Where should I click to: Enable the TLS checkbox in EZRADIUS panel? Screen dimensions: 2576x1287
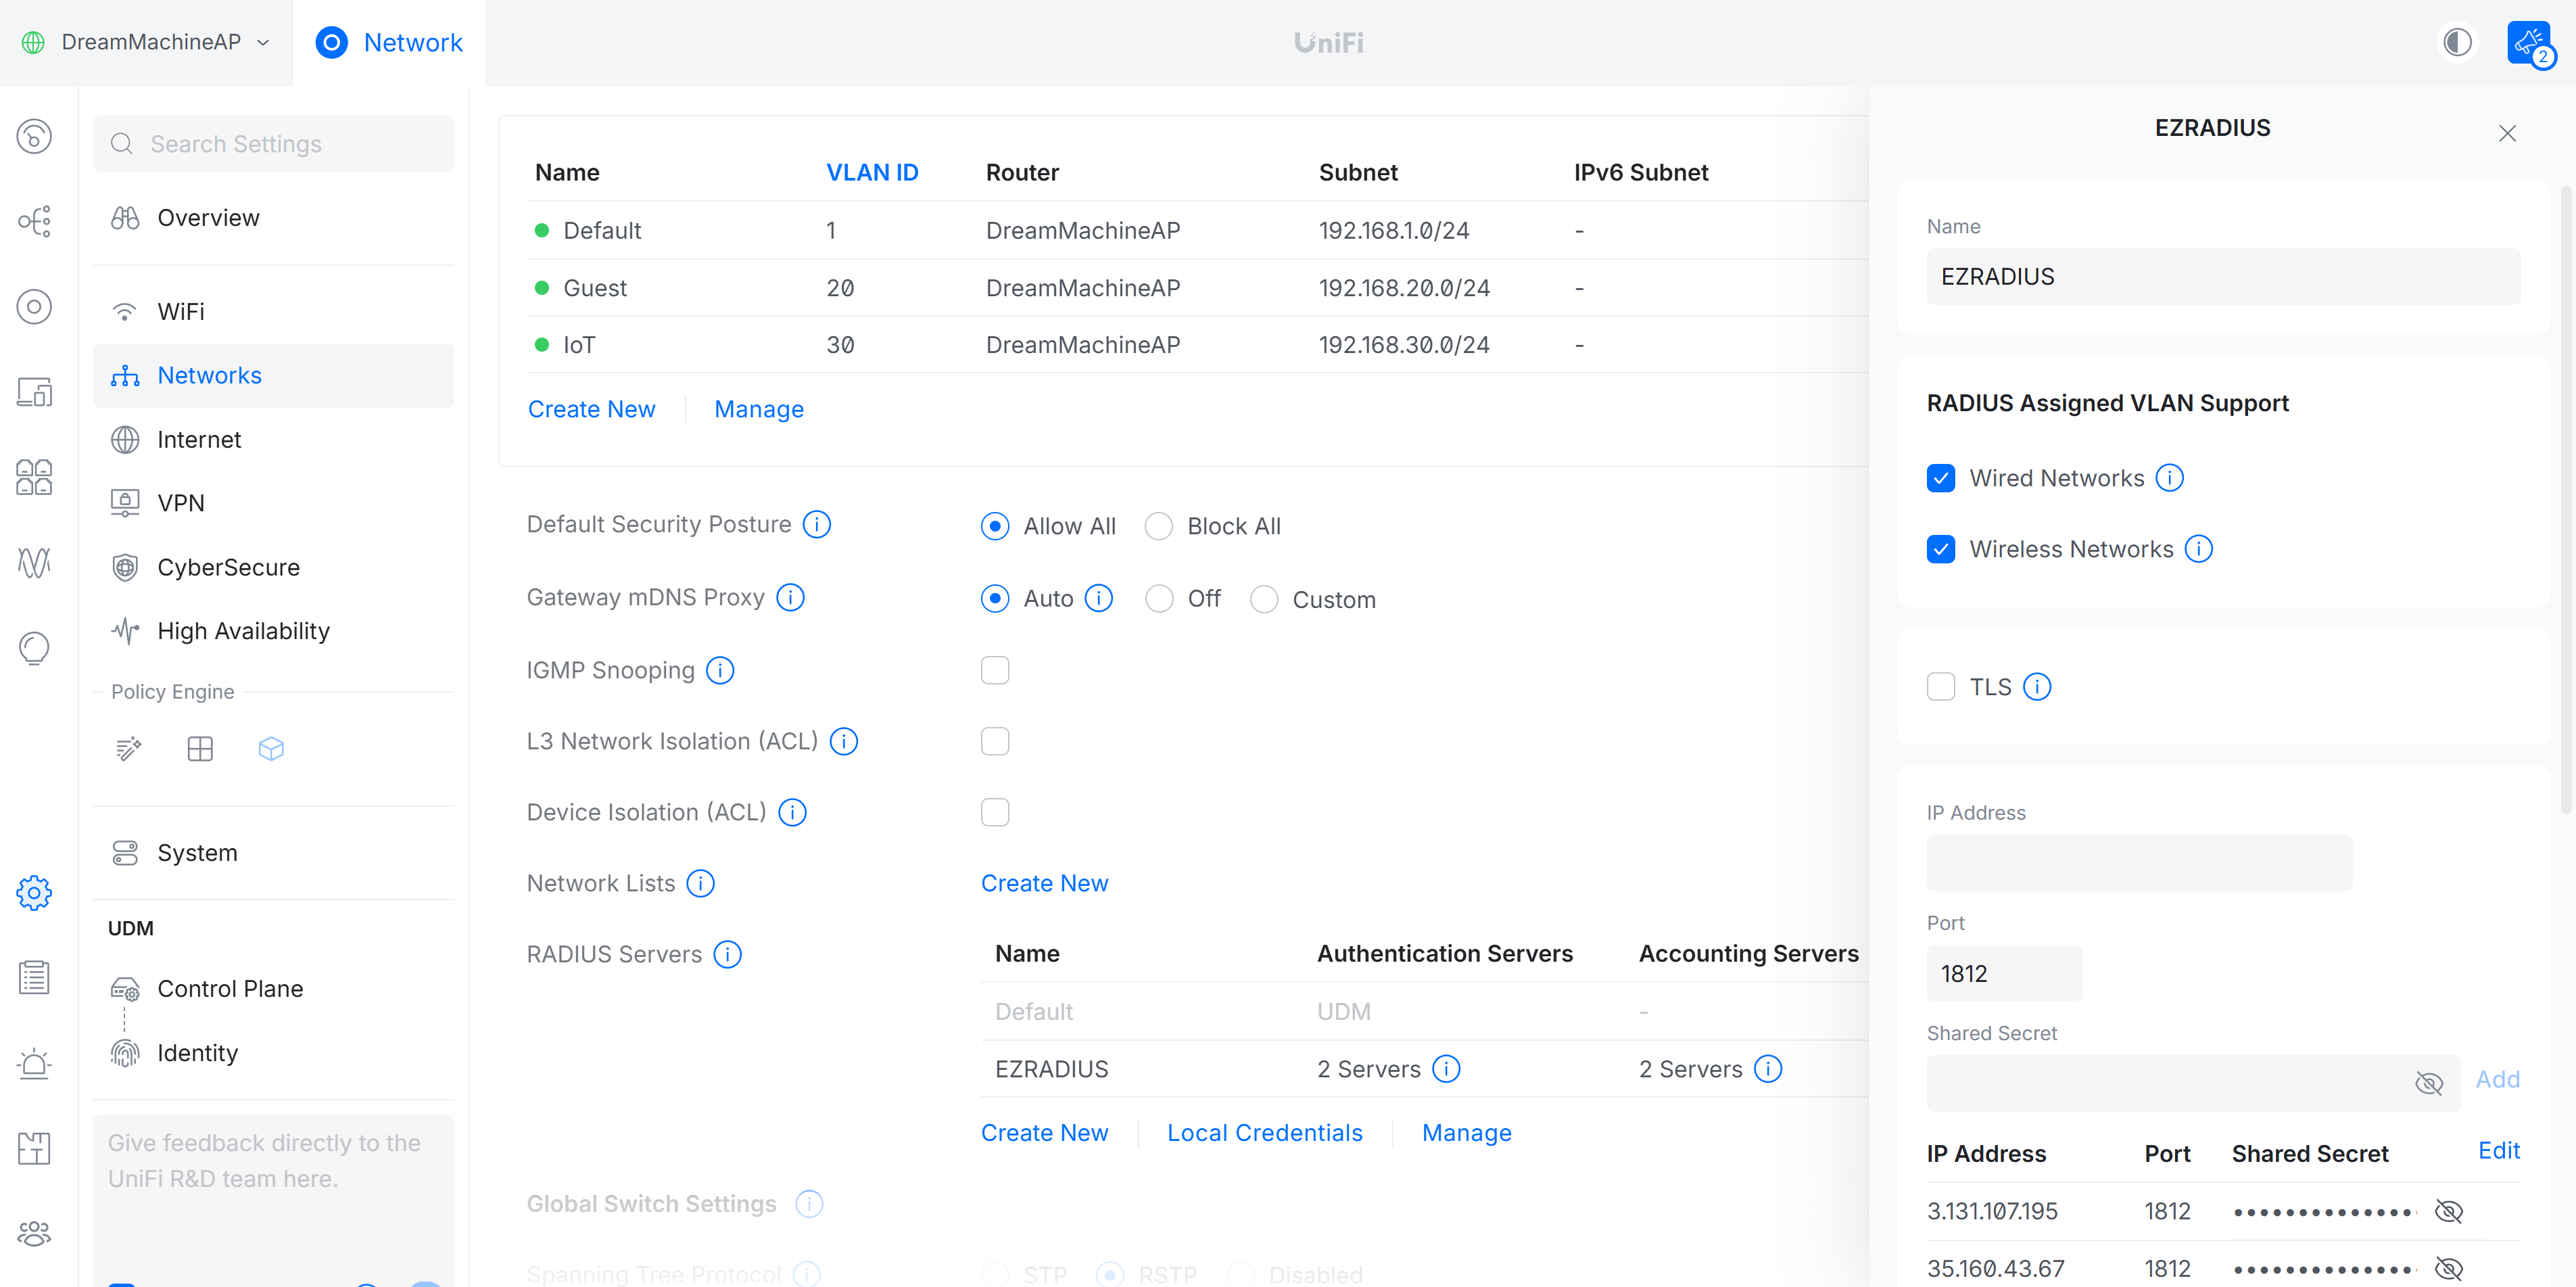click(x=1941, y=687)
